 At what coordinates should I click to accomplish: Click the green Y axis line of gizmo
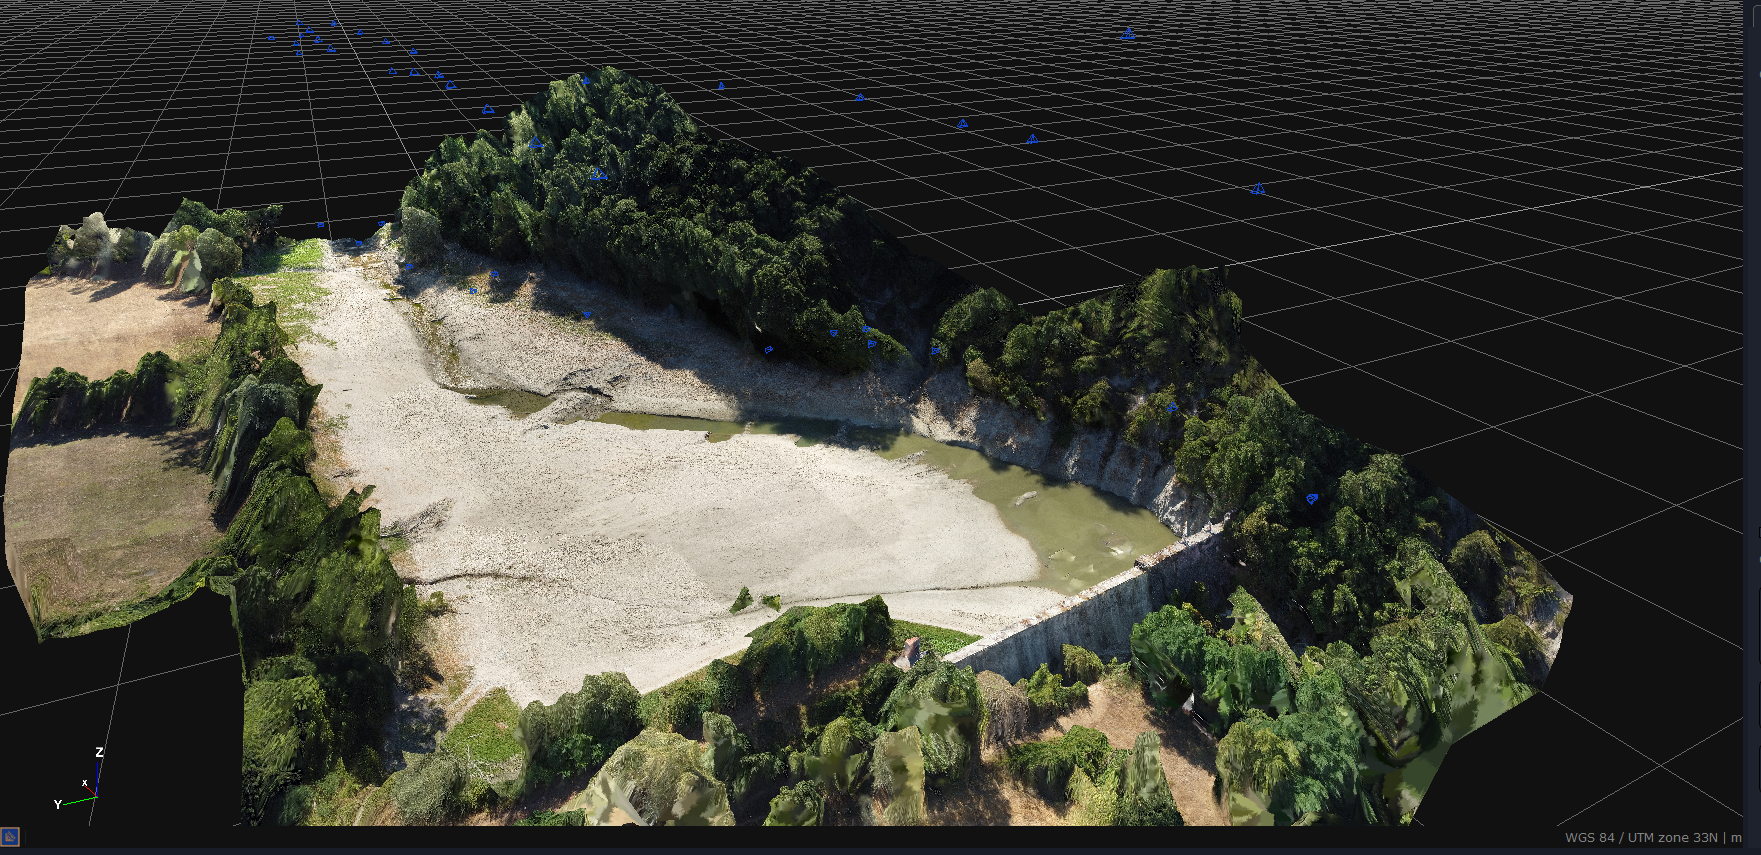coord(78,800)
